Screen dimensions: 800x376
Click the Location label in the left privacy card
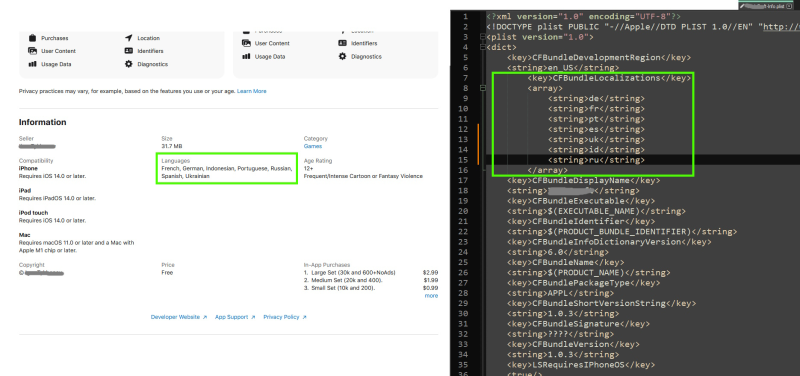click(148, 38)
